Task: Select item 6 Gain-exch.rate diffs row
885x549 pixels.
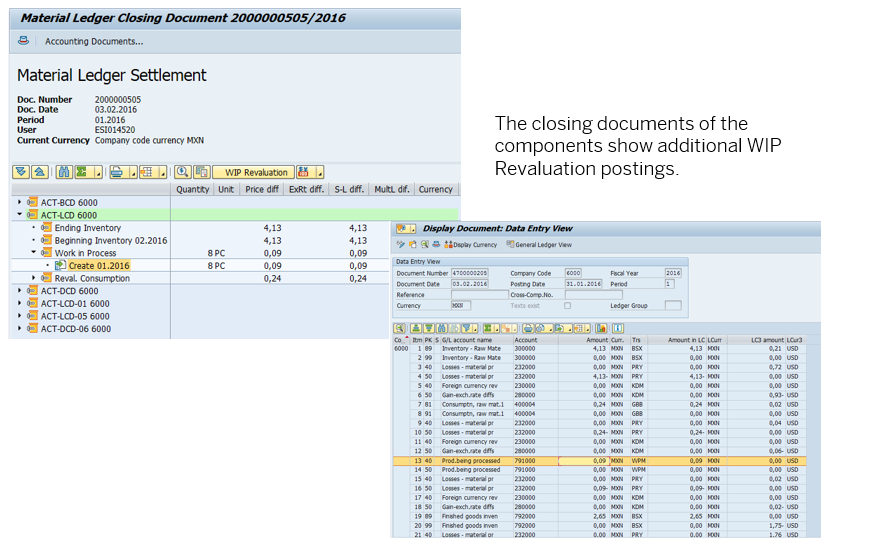Action: 599,395
